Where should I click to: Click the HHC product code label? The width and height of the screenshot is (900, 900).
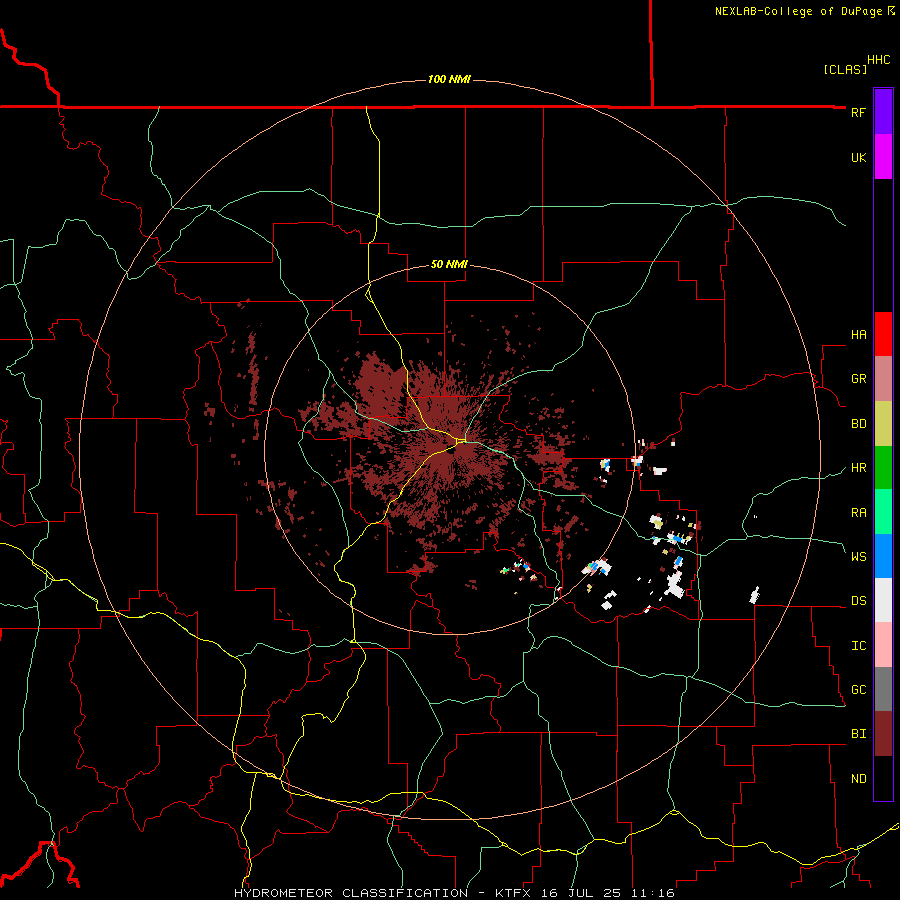click(x=879, y=60)
